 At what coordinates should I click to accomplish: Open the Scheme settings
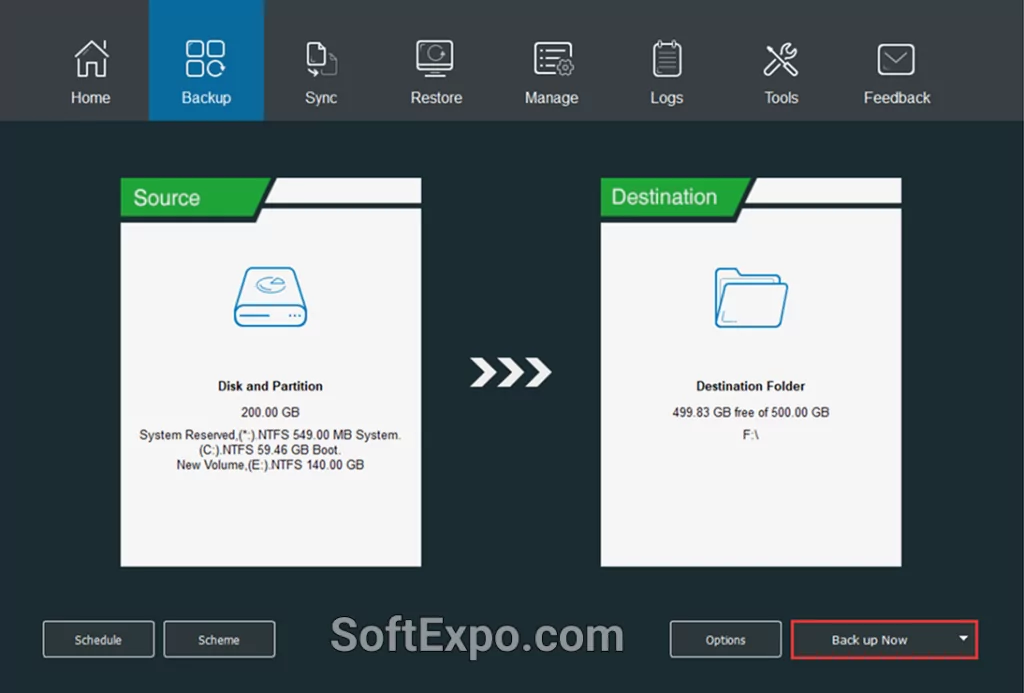[x=219, y=639]
